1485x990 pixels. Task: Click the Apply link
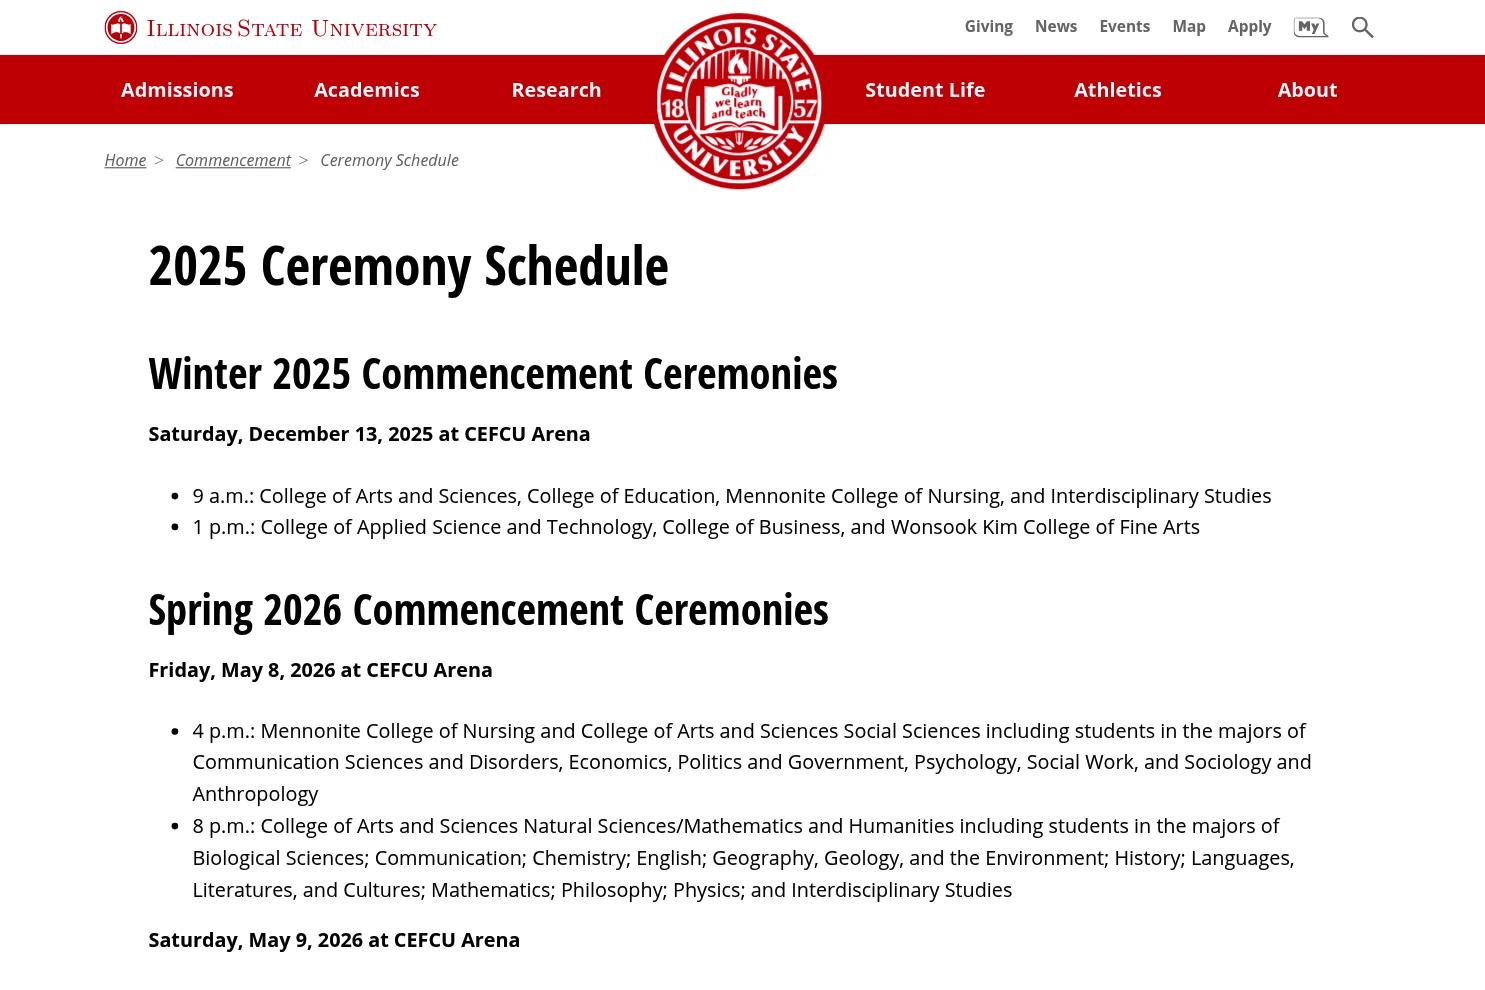(x=1249, y=26)
